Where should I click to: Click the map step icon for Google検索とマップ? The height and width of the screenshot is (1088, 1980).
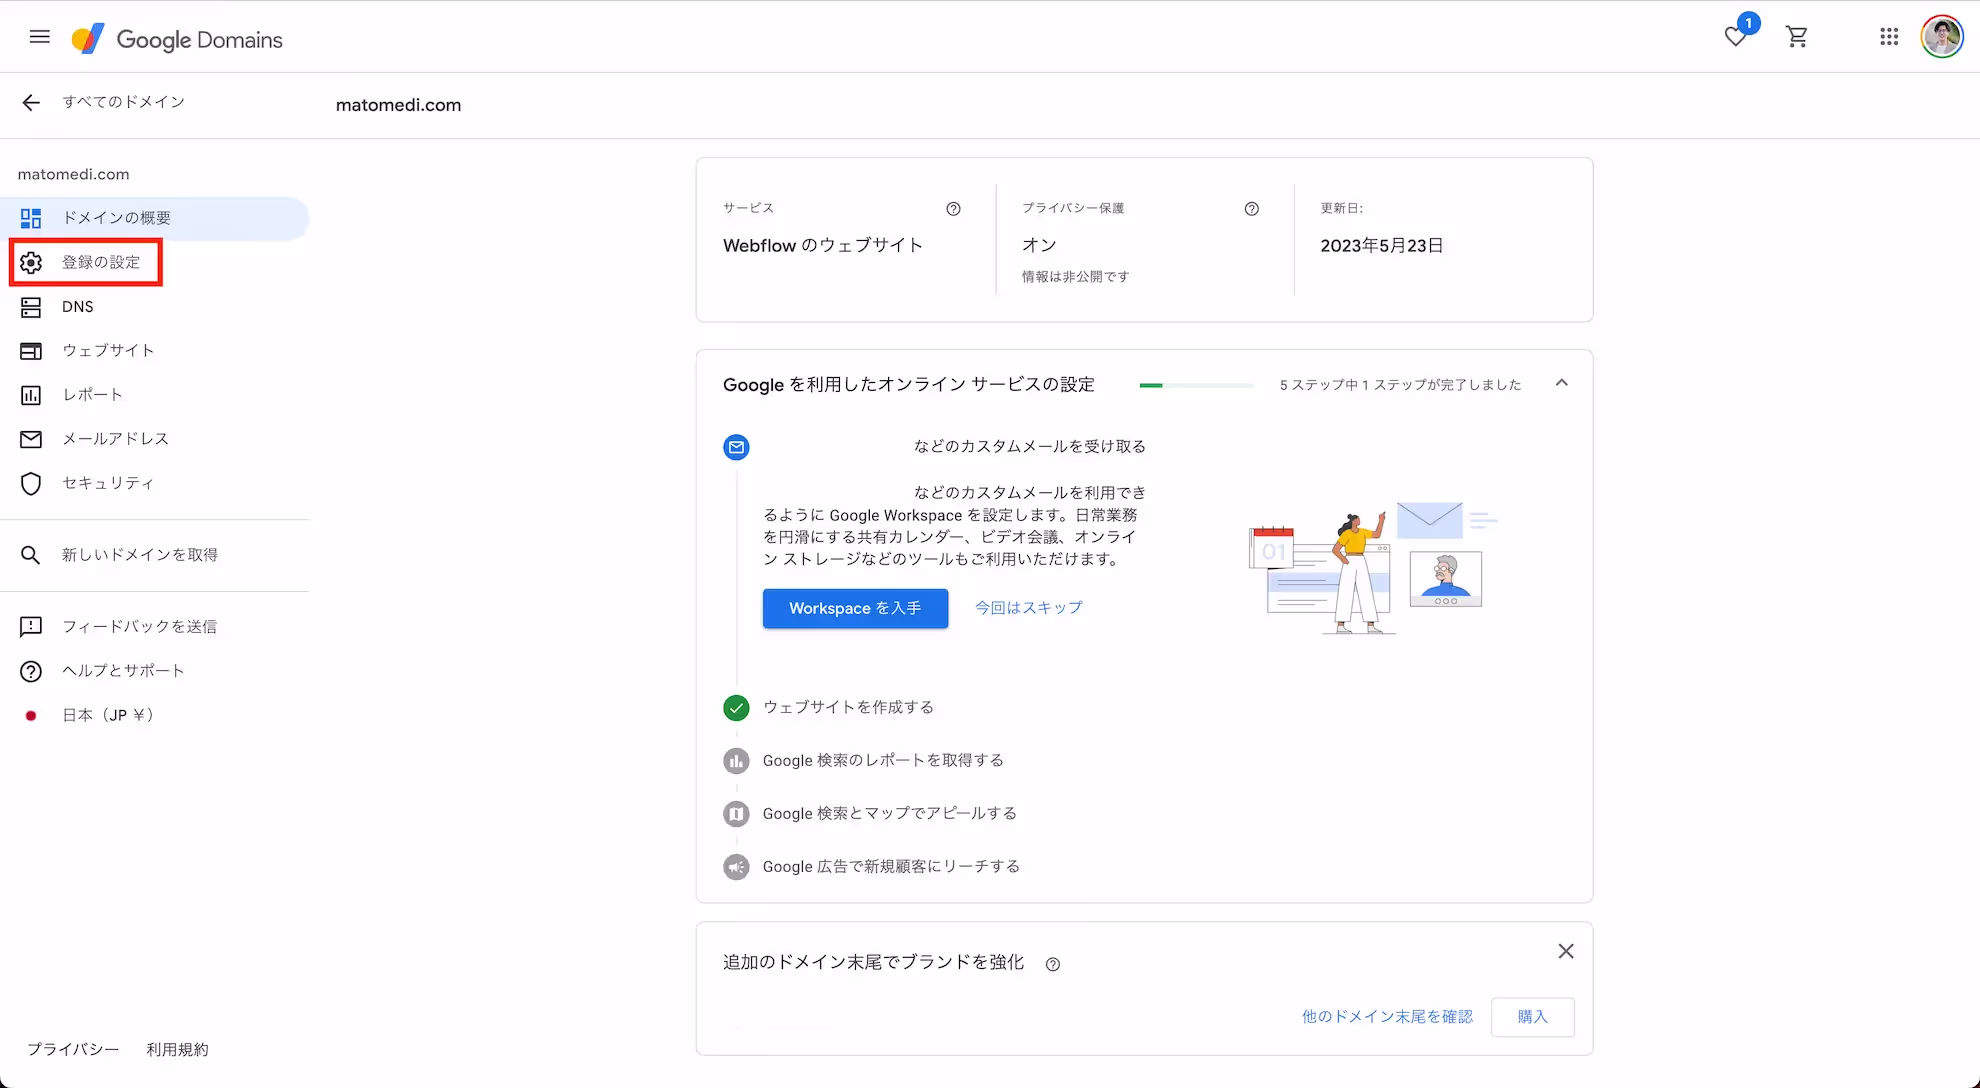[x=736, y=814]
